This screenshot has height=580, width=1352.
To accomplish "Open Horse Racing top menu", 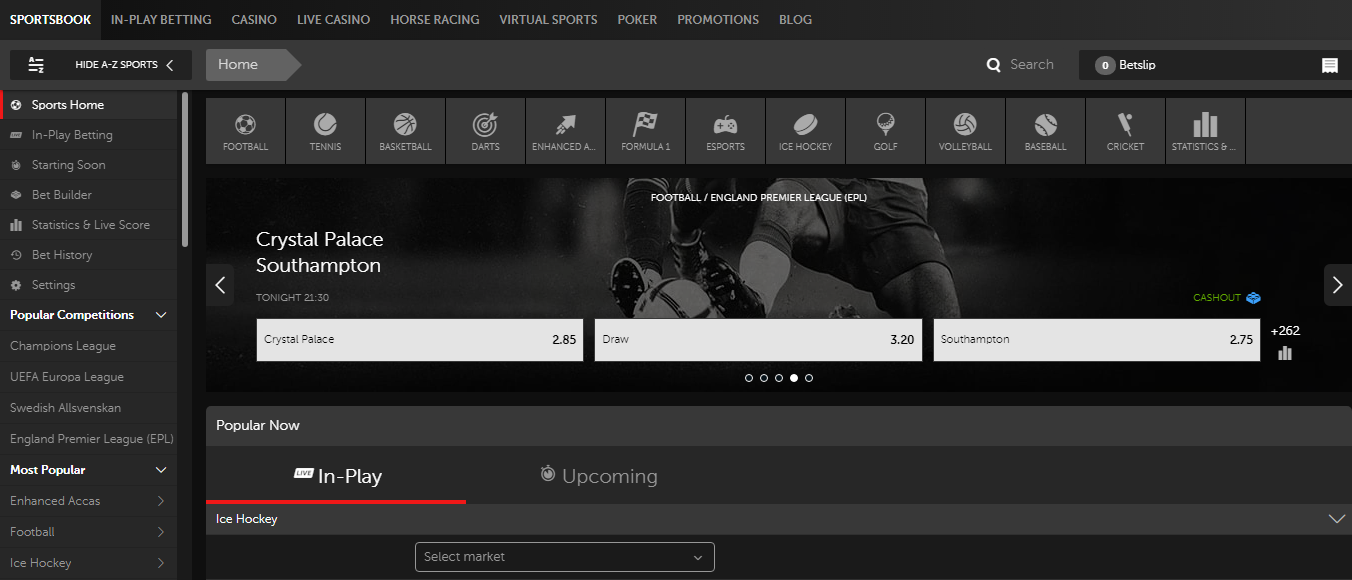I will [434, 19].
